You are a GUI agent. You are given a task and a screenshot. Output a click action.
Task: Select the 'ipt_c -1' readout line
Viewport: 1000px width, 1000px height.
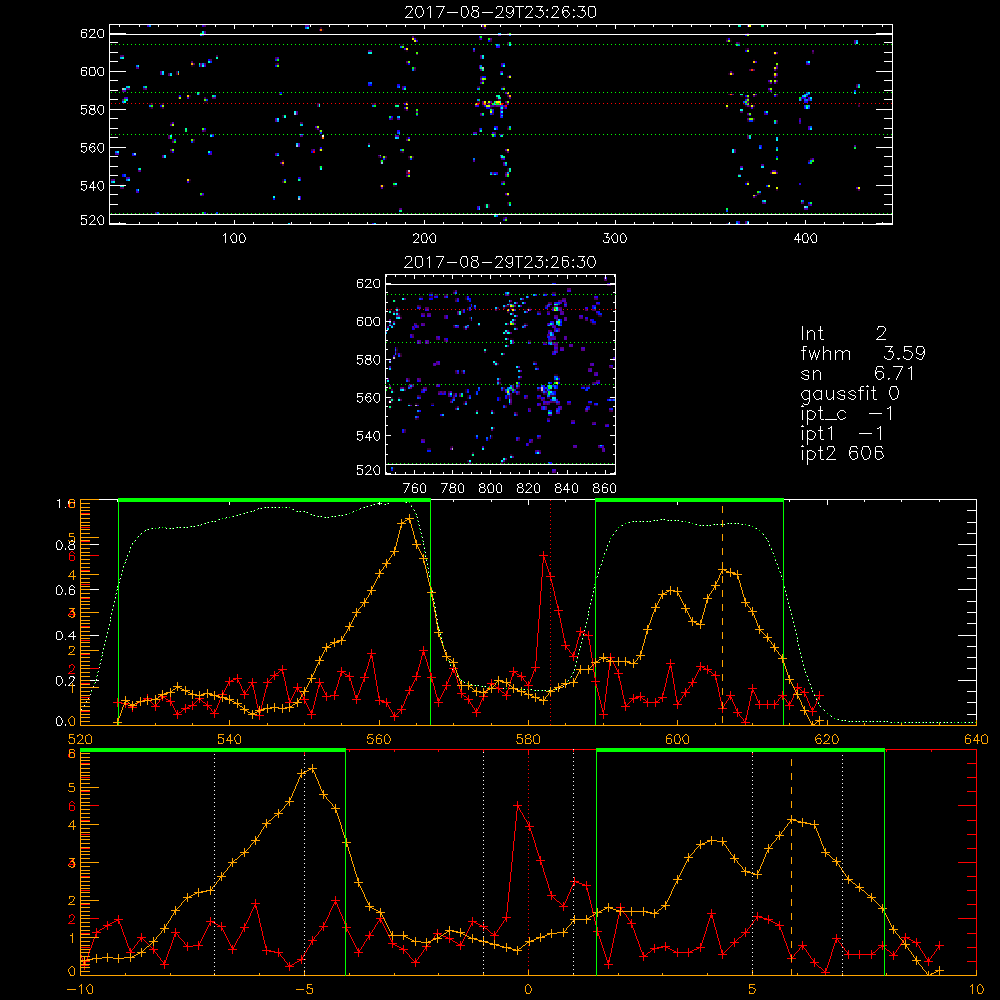(847, 413)
